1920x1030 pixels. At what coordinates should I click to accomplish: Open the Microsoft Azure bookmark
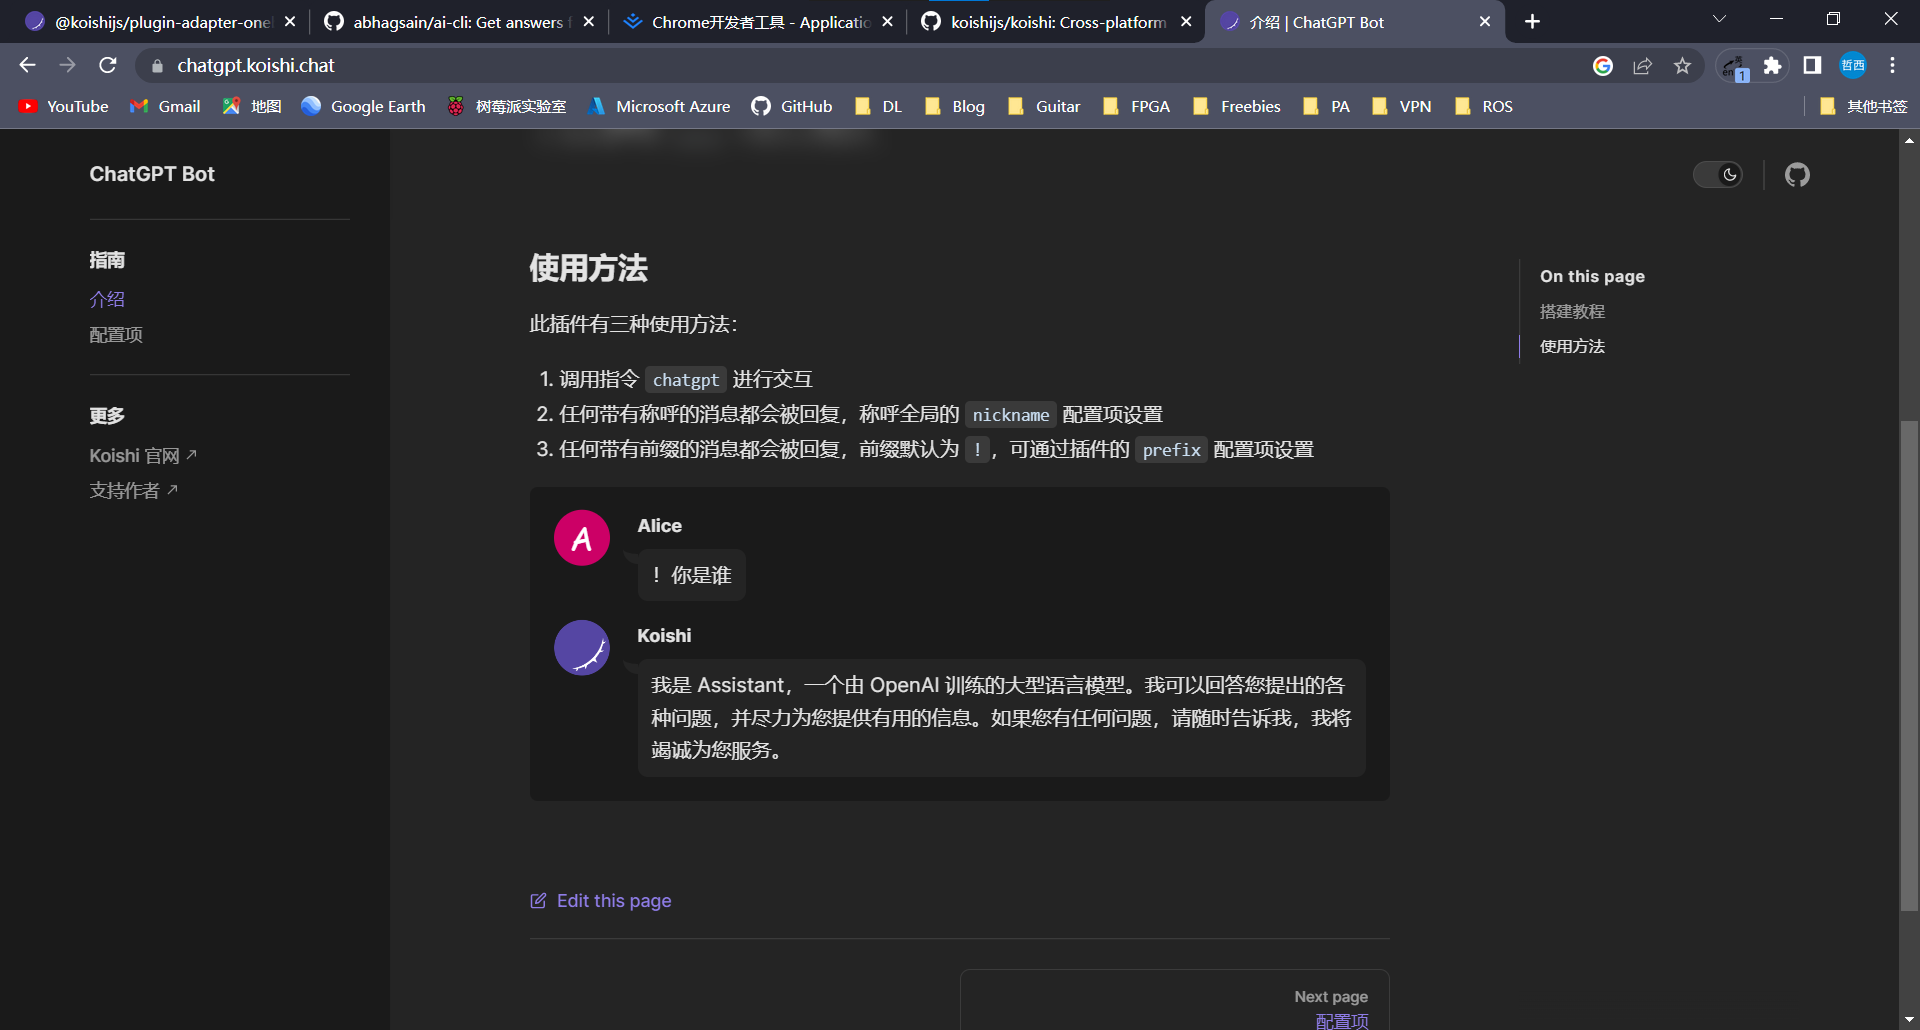[x=660, y=106]
